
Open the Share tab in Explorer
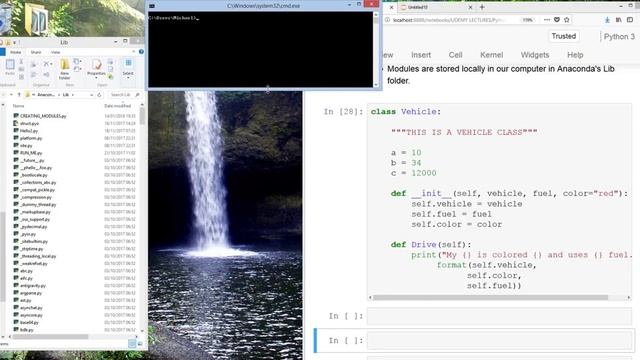[36, 52]
